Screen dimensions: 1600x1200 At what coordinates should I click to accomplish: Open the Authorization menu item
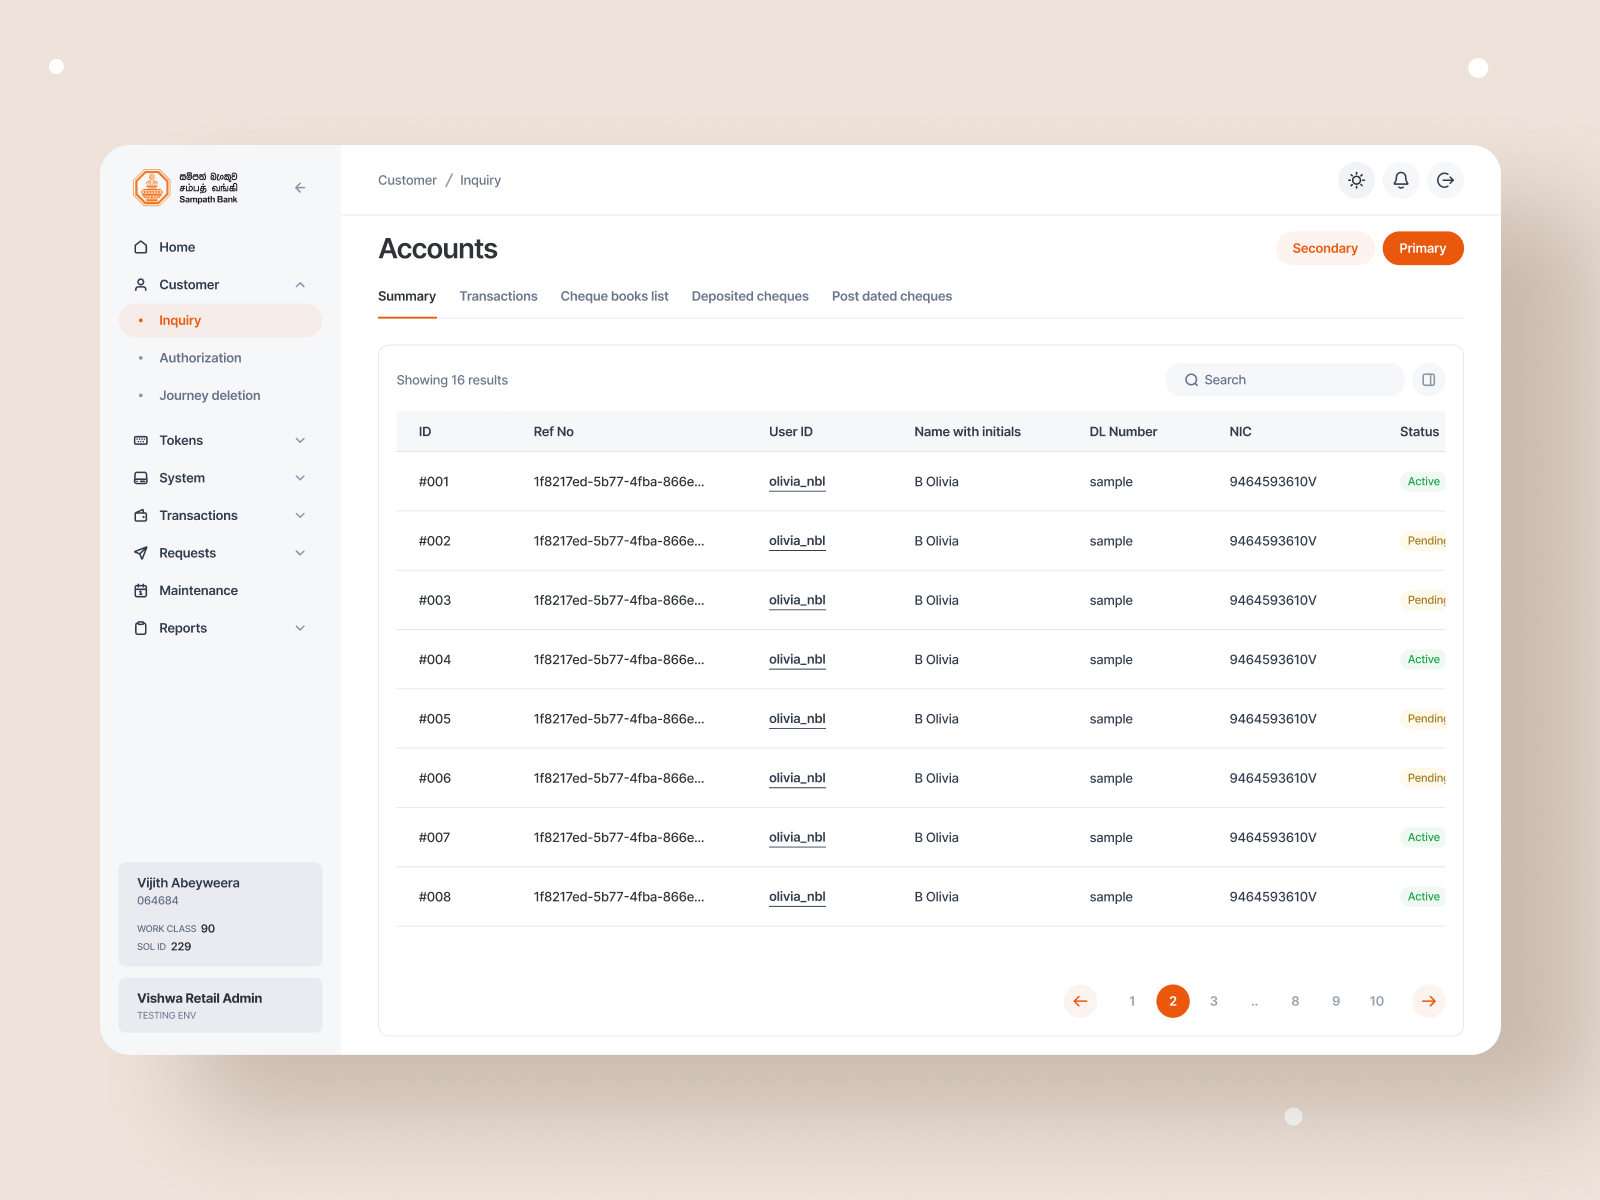coord(200,357)
